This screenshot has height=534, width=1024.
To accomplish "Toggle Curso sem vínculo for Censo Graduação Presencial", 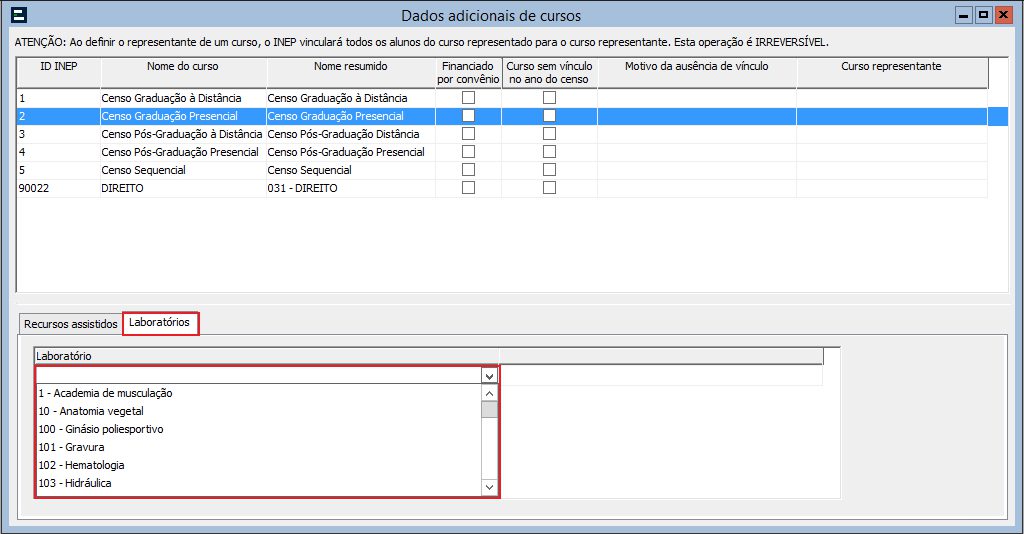I will tap(549, 116).
